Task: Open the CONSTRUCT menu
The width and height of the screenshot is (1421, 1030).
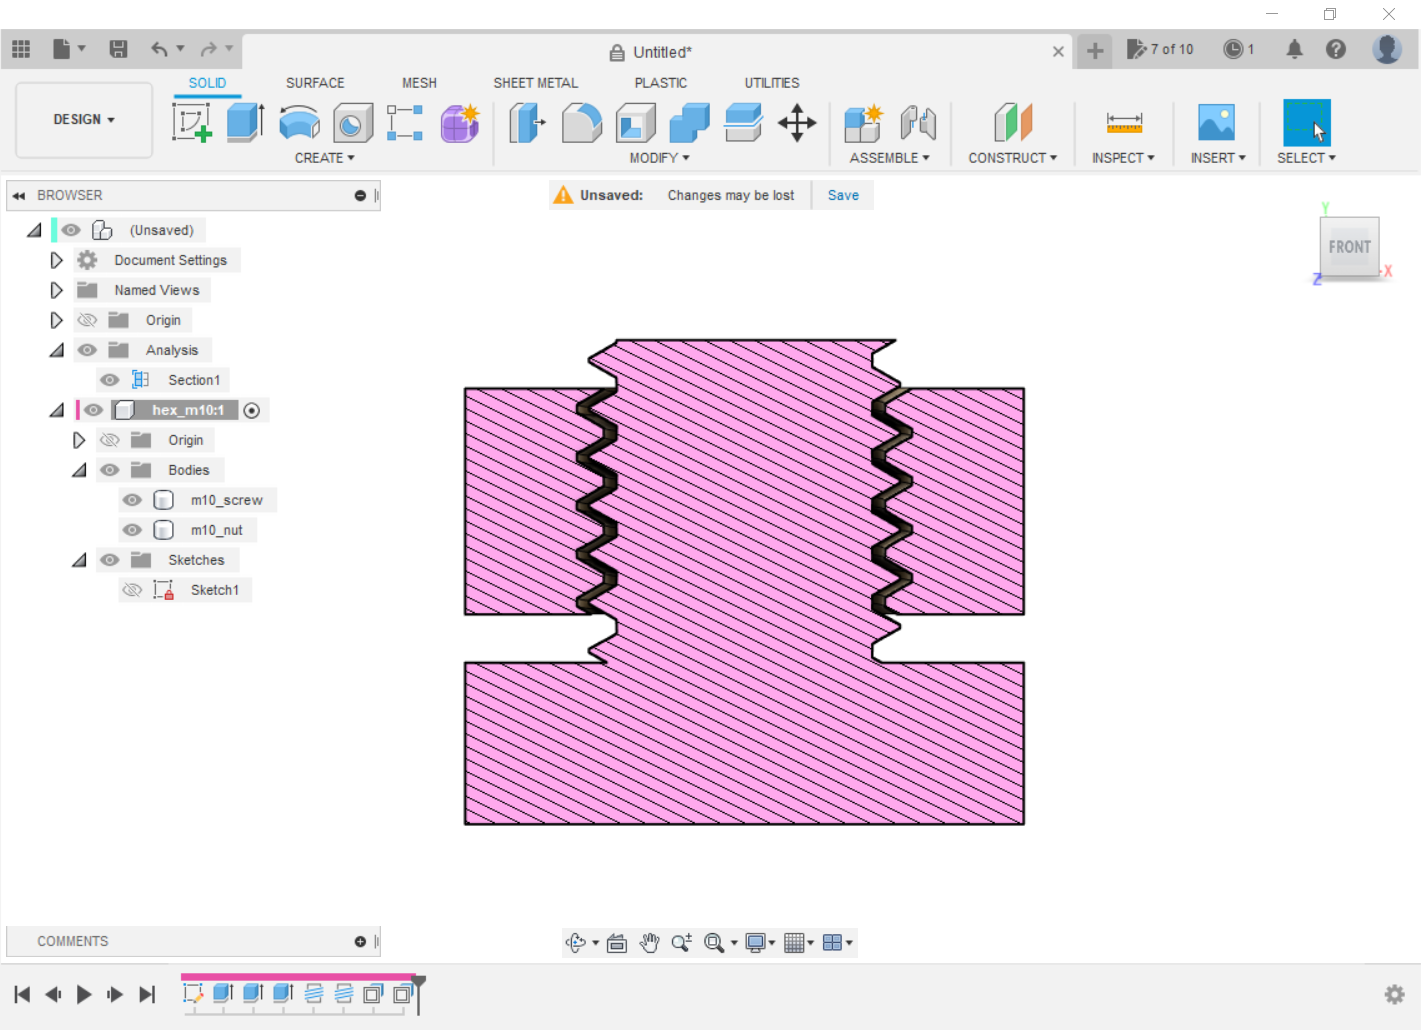Action: (x=1012, y=158)
